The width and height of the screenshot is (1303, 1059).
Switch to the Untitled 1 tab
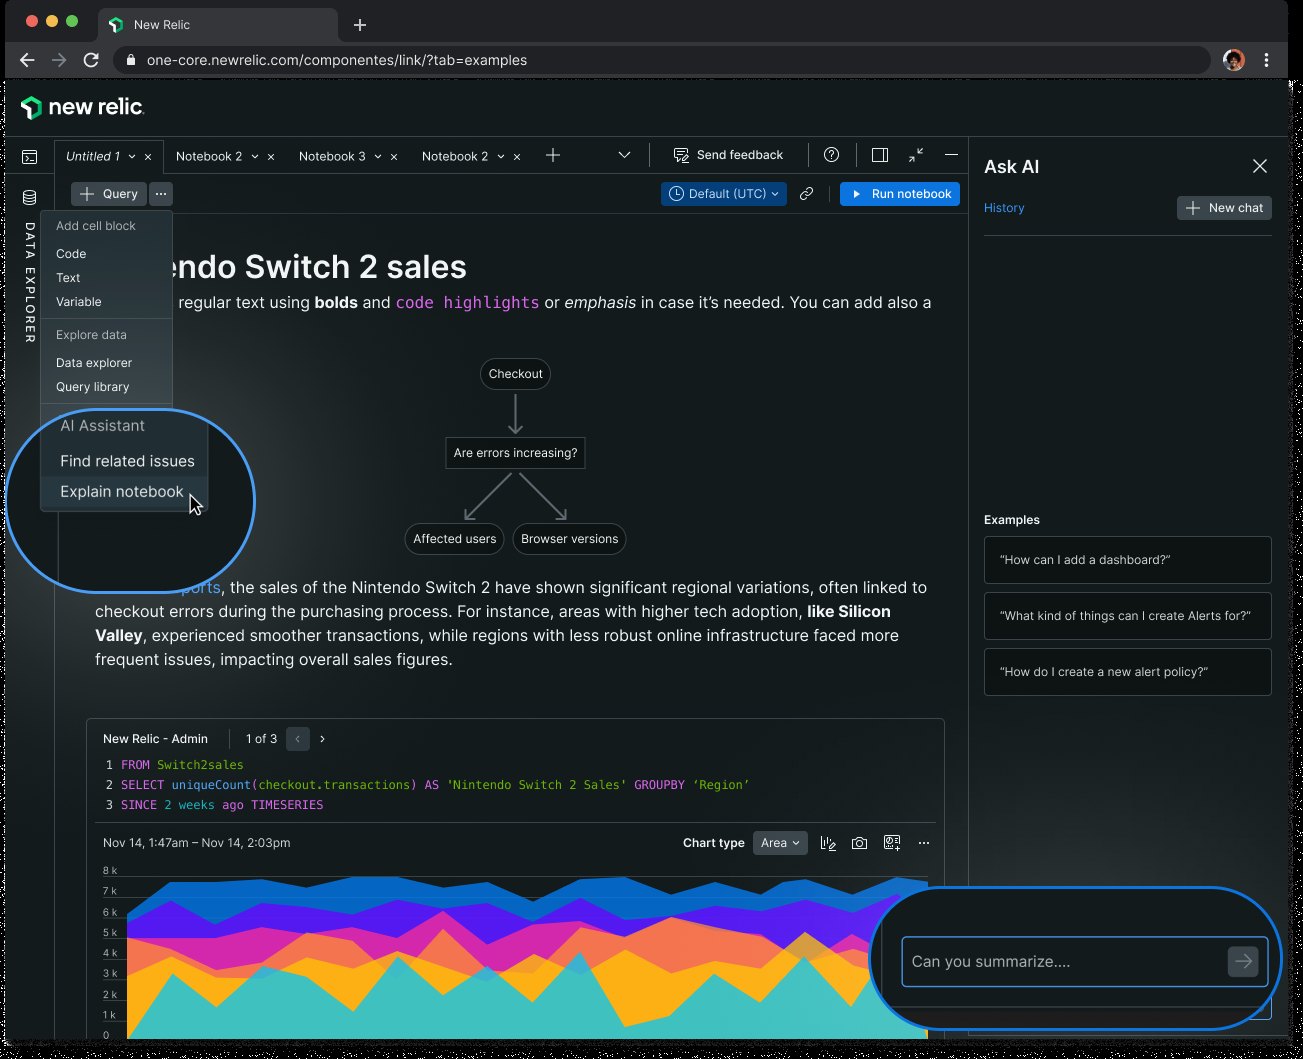point(93,156)
